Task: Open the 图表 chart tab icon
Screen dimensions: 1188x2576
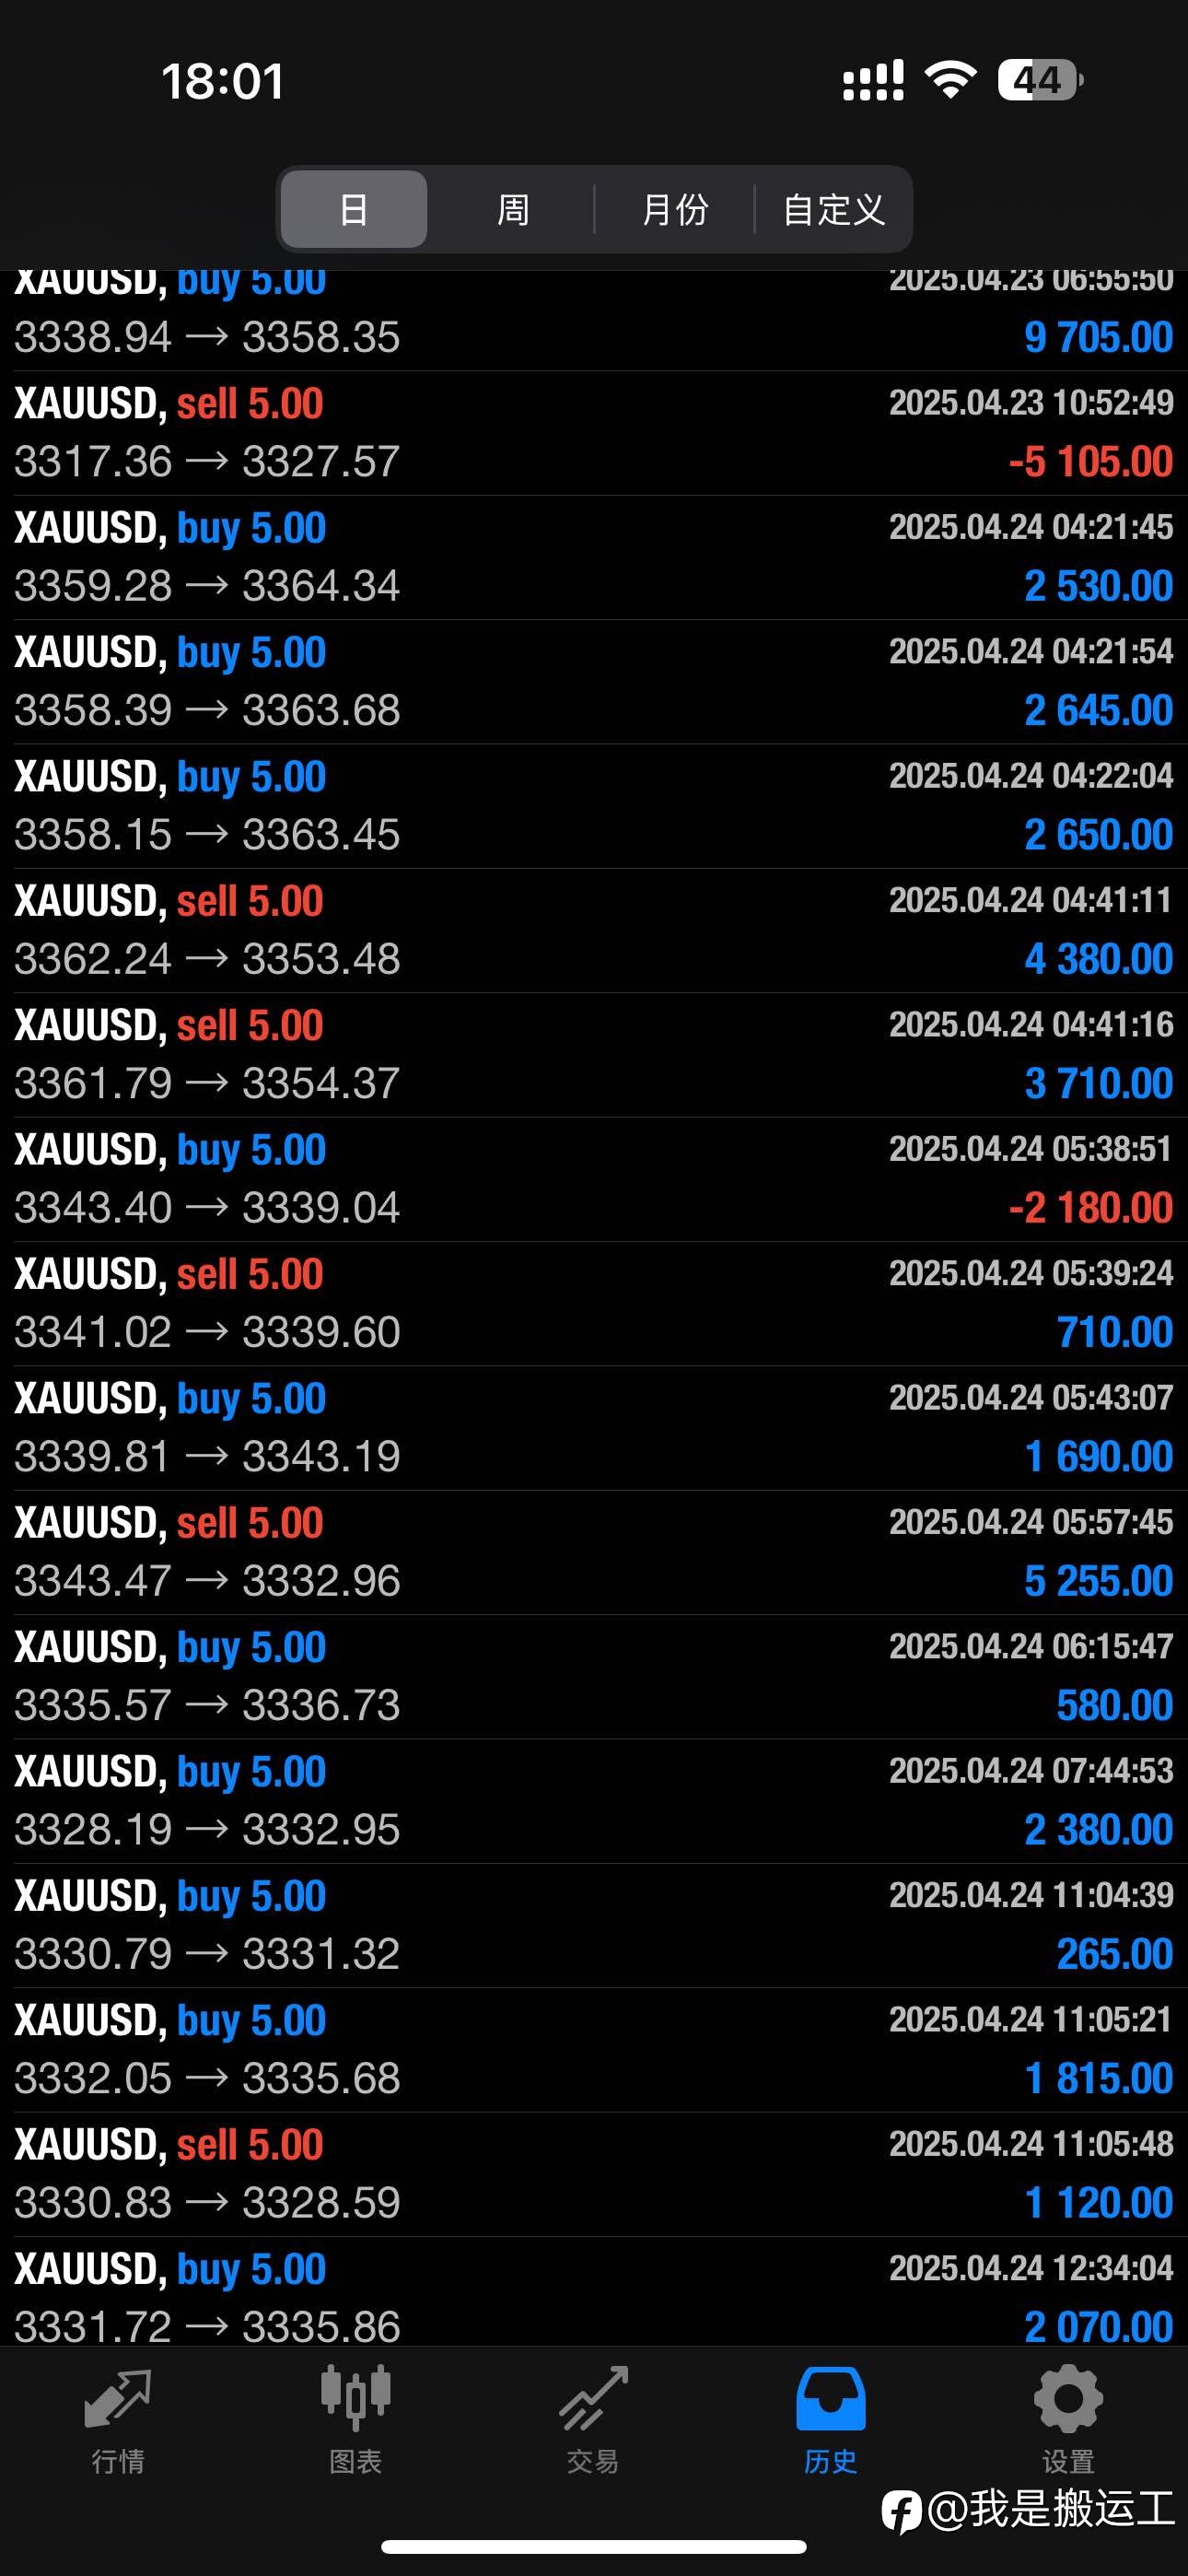Action: tap(356, 2398)
